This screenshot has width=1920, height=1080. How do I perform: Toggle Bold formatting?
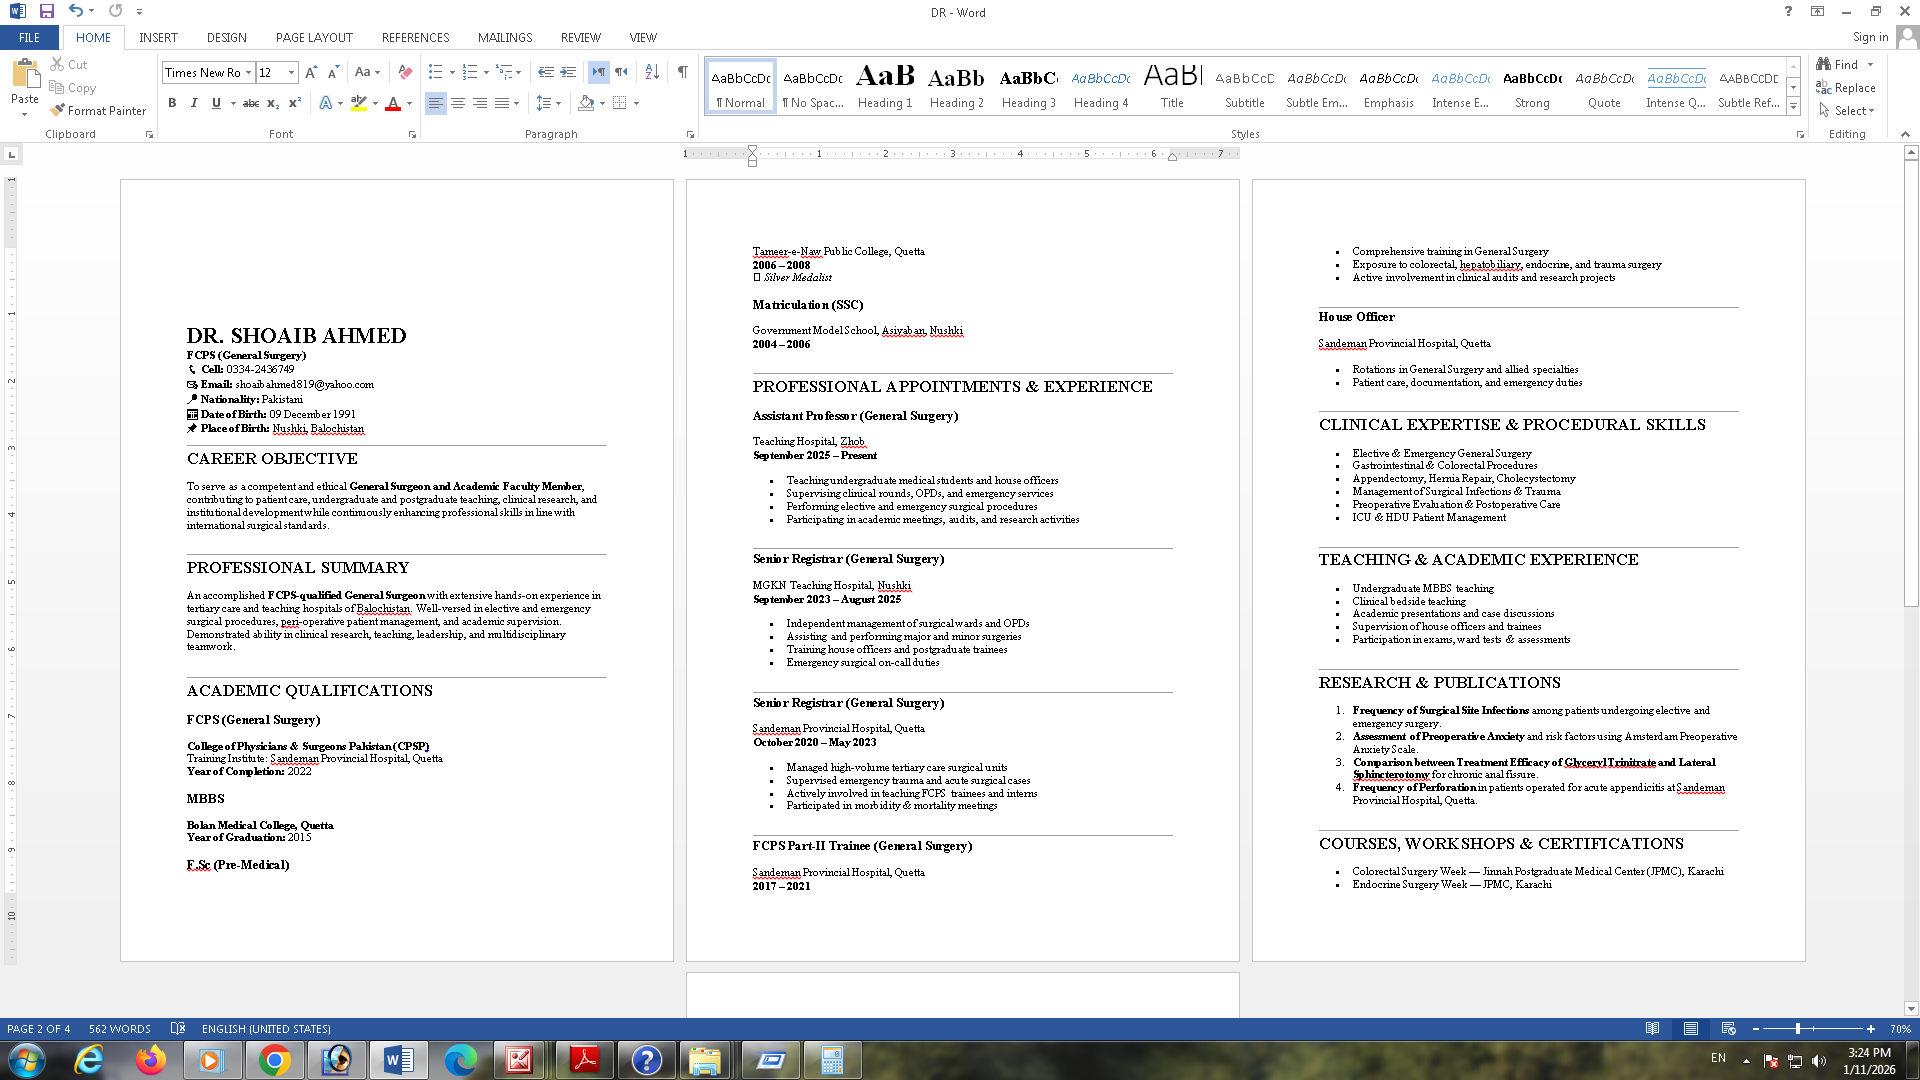[172, 103]
